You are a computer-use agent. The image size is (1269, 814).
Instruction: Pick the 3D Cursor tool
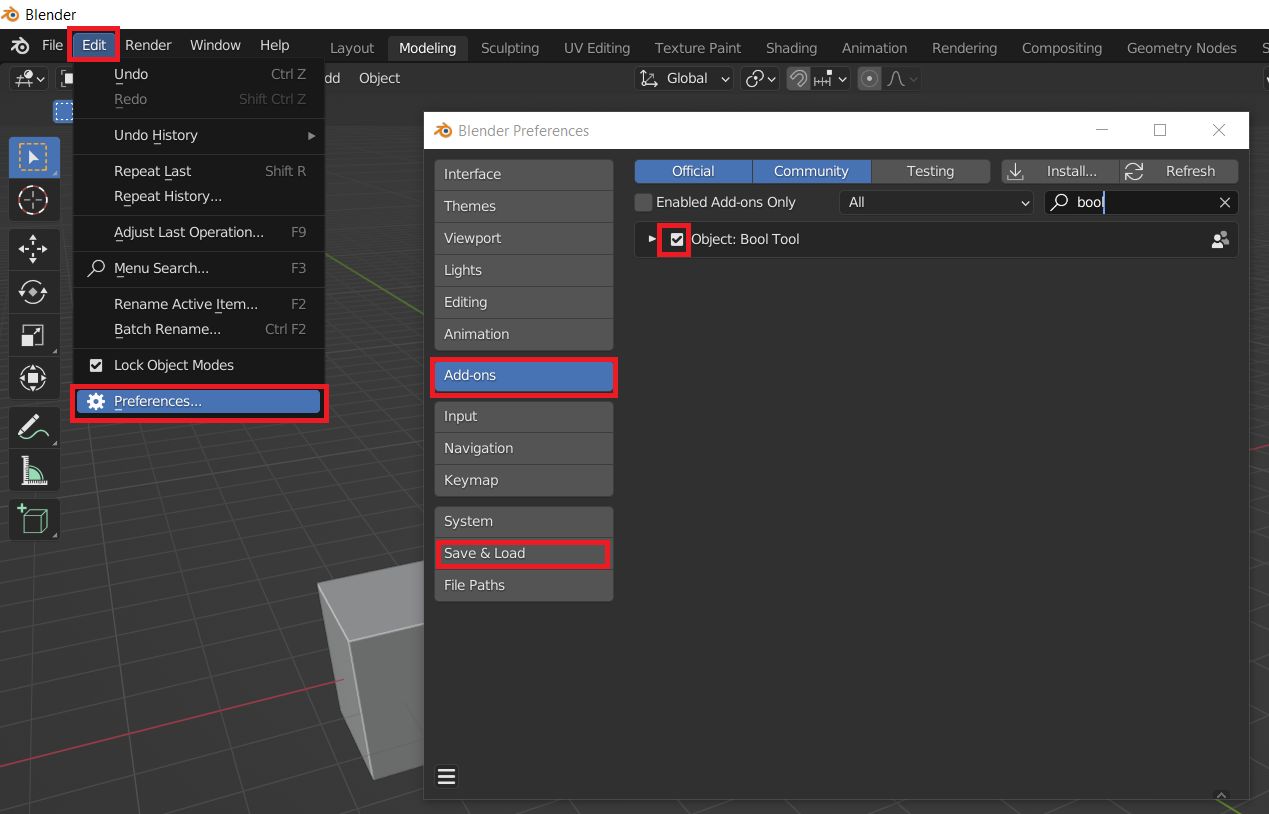tap(34, 201)
